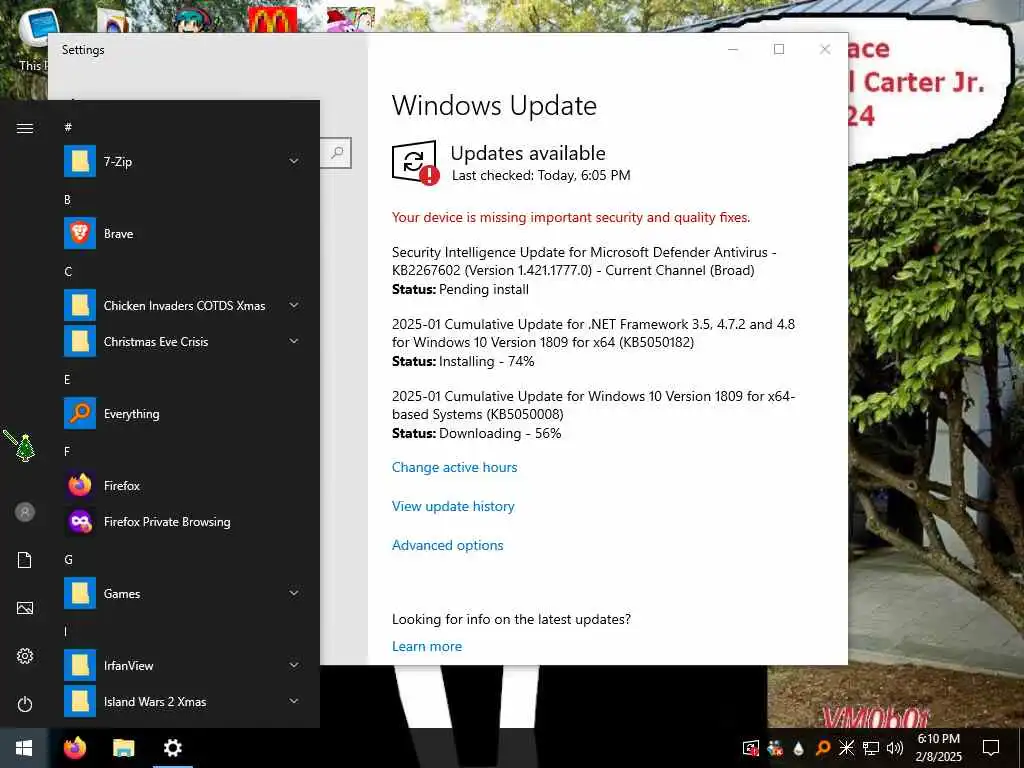The height and width of the screenshot is (768, 1024).
Task: Click the missing security fixes warning text
Action: (571, 217)
